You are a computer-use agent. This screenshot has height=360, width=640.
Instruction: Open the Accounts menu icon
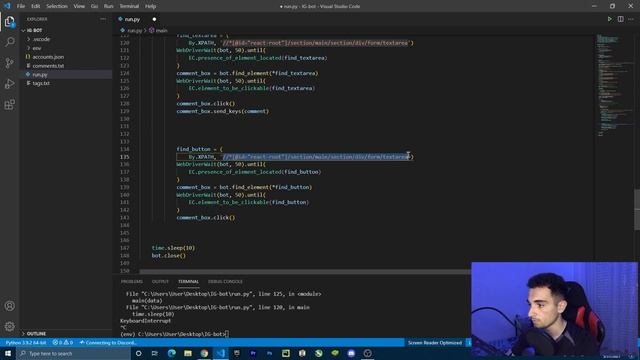pyautogui.click(x=9, y=306)
